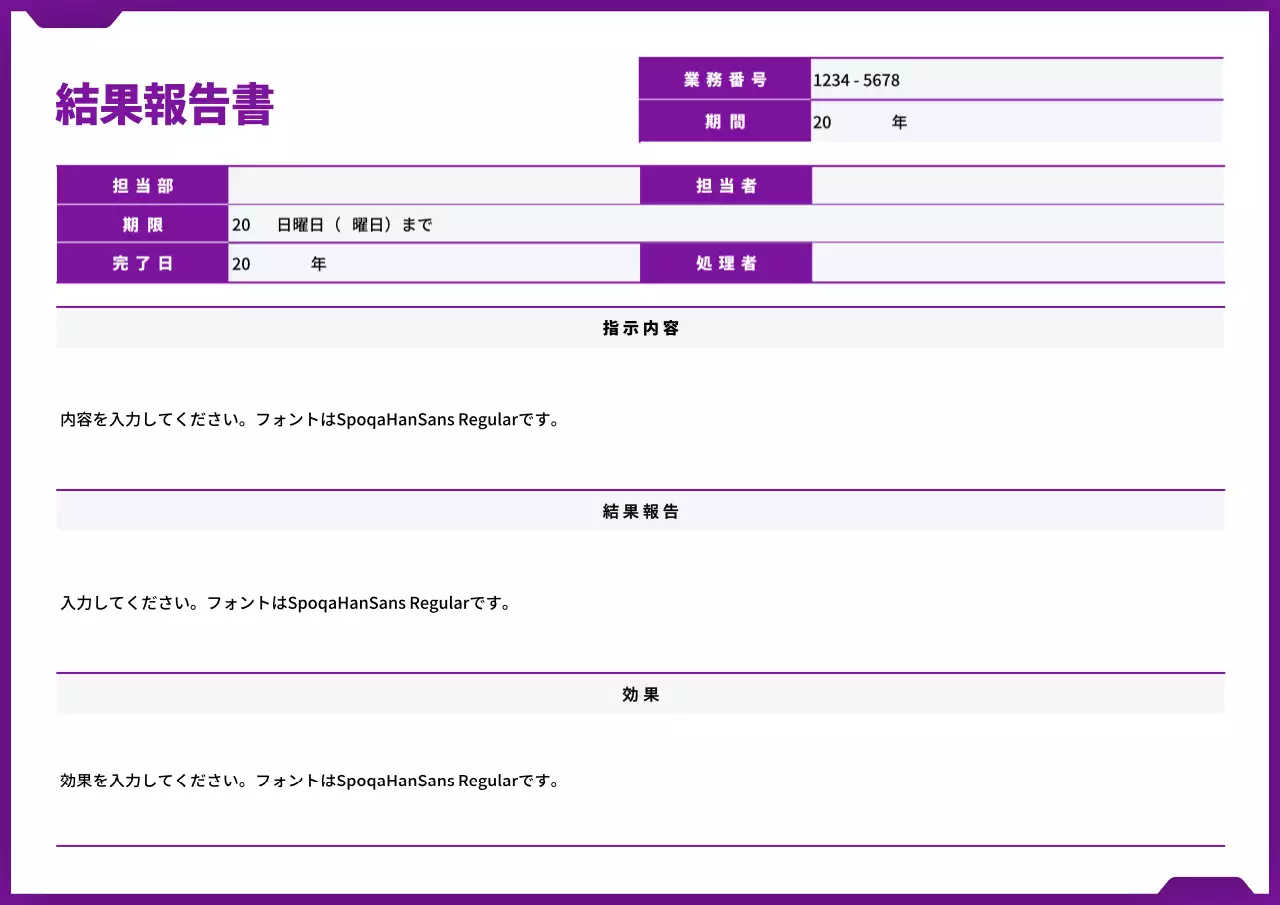Select the 担当者 label cell

click(x=726, y=186)
